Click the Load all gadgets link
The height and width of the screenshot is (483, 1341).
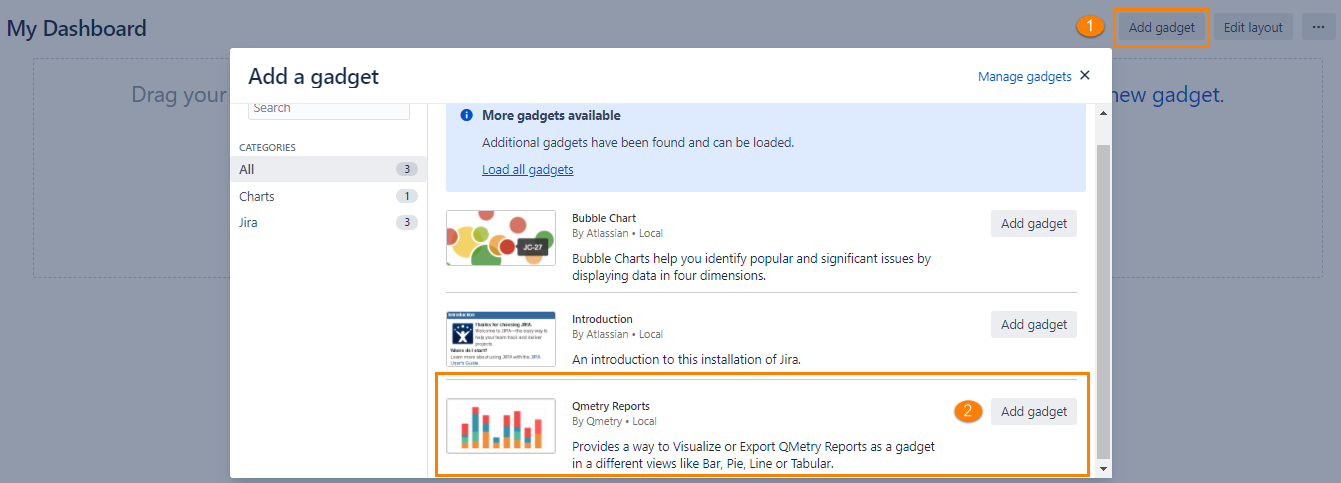527,169
